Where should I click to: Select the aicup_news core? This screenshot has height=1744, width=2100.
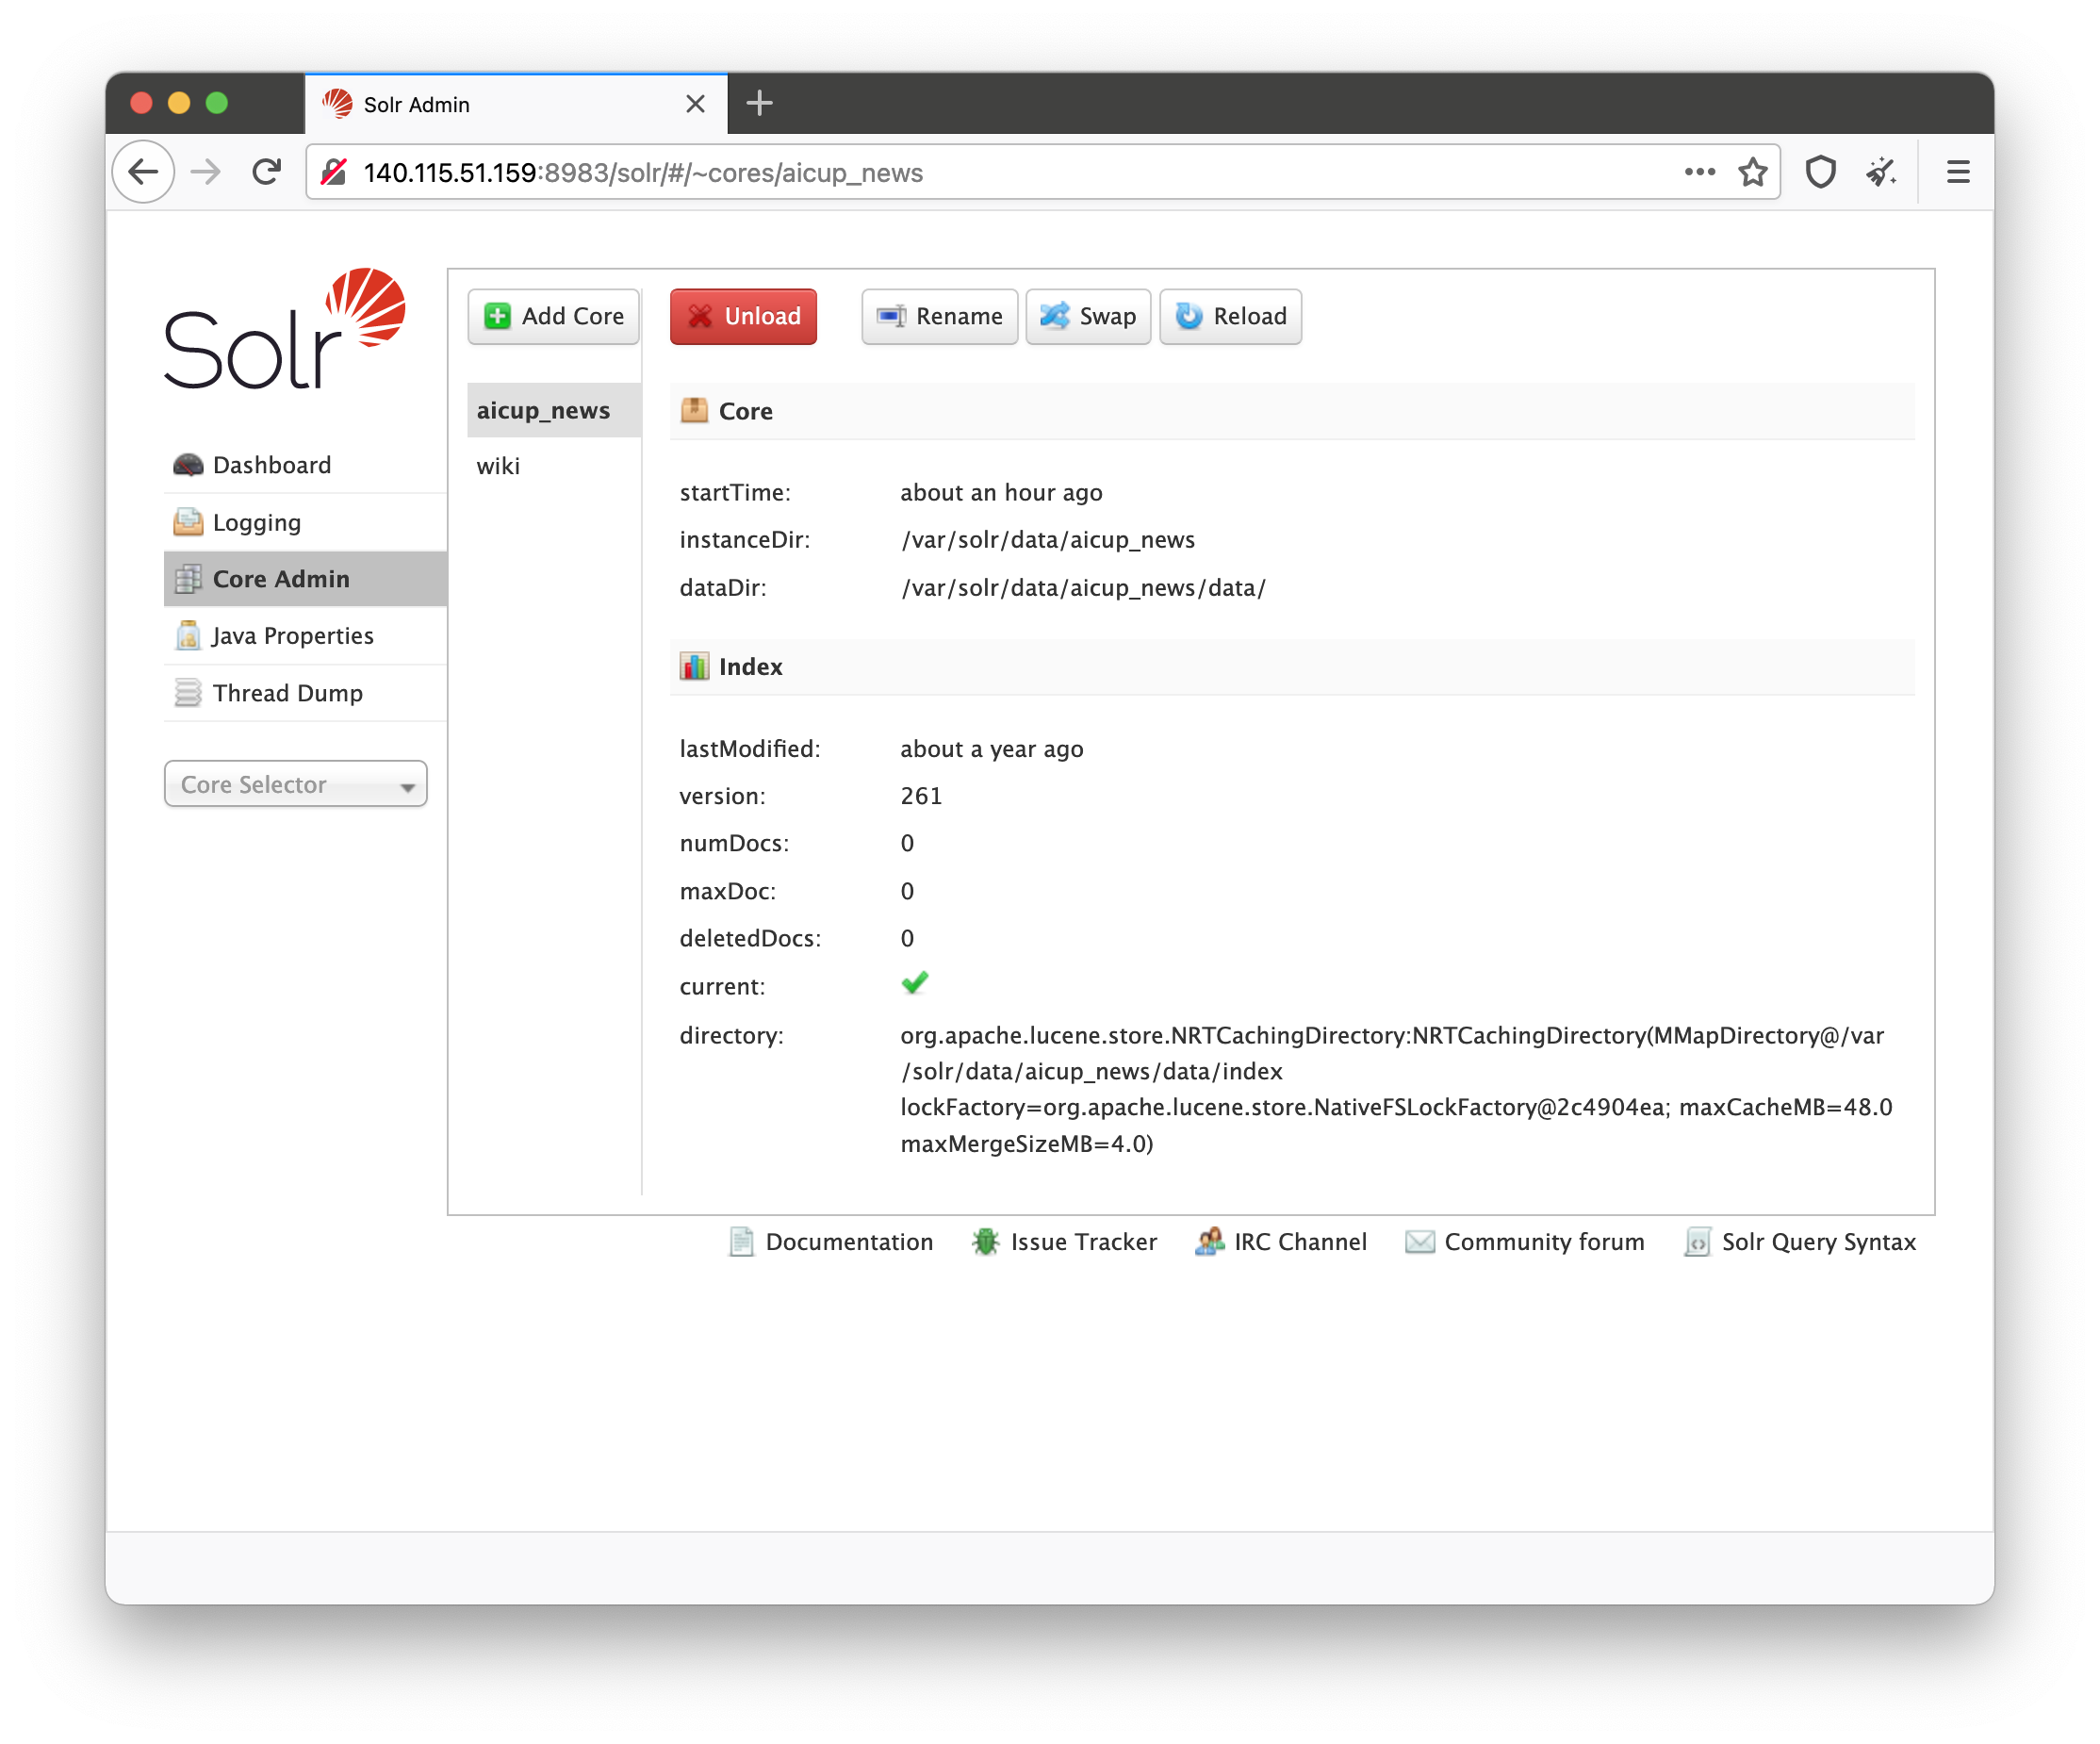[x=554, y=410]
